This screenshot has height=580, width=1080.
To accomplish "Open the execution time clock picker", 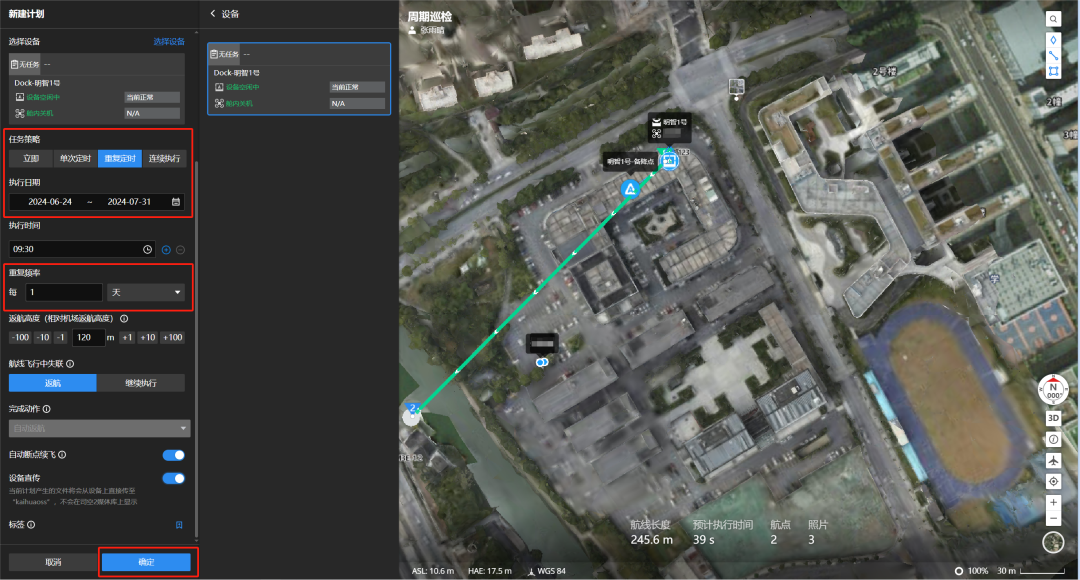I will pos(147,249).
